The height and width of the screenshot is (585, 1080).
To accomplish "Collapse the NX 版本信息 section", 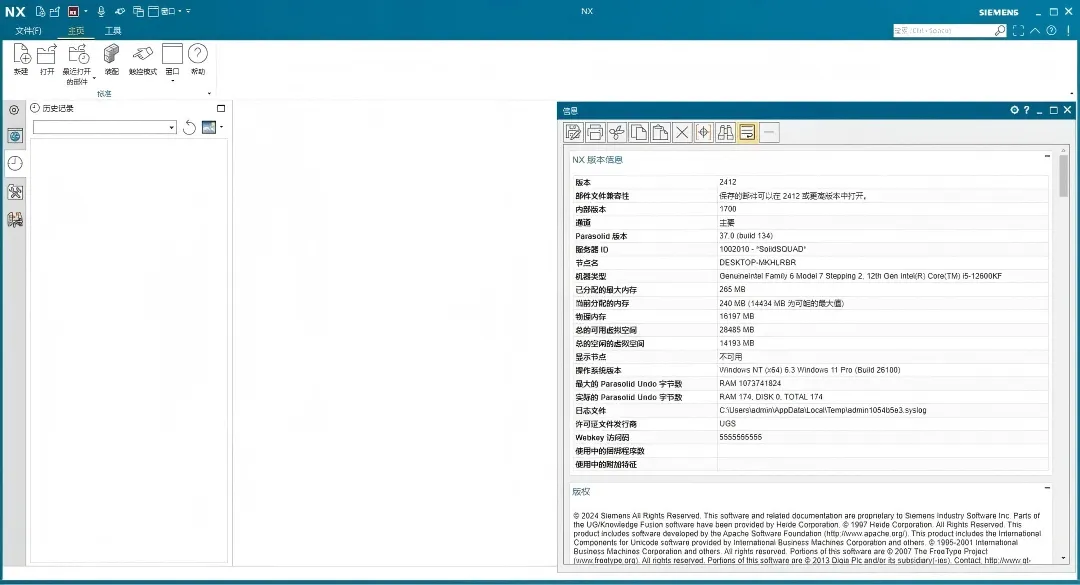I will pyautogui.click(x=1047, y=156).
